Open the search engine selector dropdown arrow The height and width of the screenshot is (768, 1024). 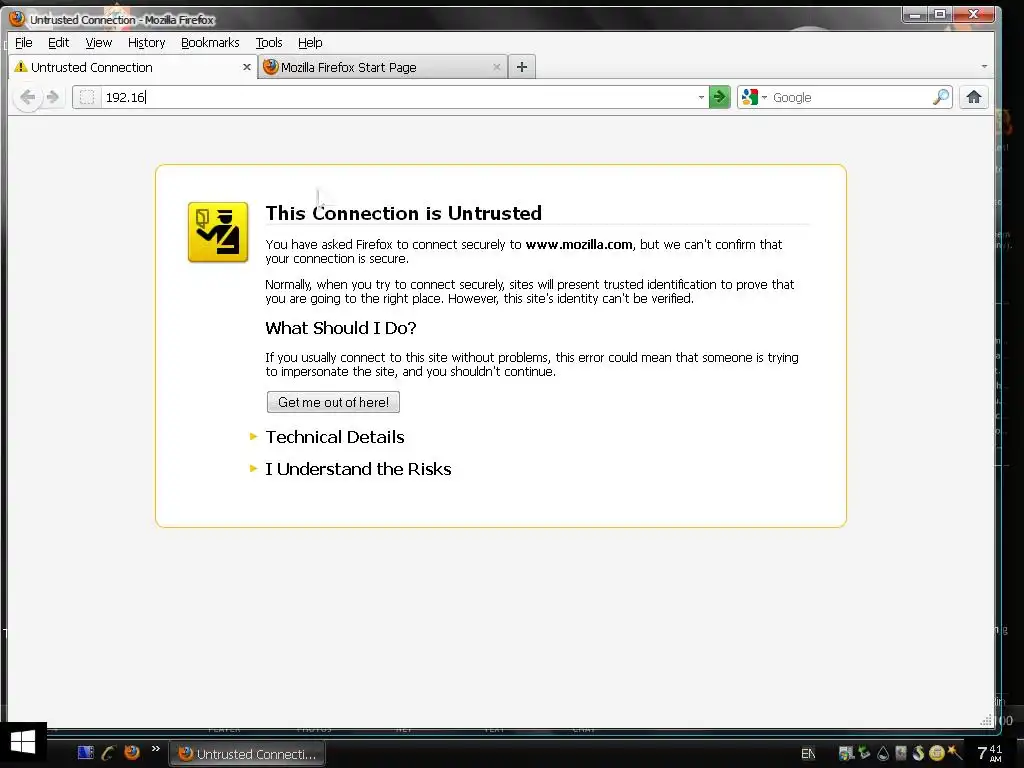(x=764, y=97)
